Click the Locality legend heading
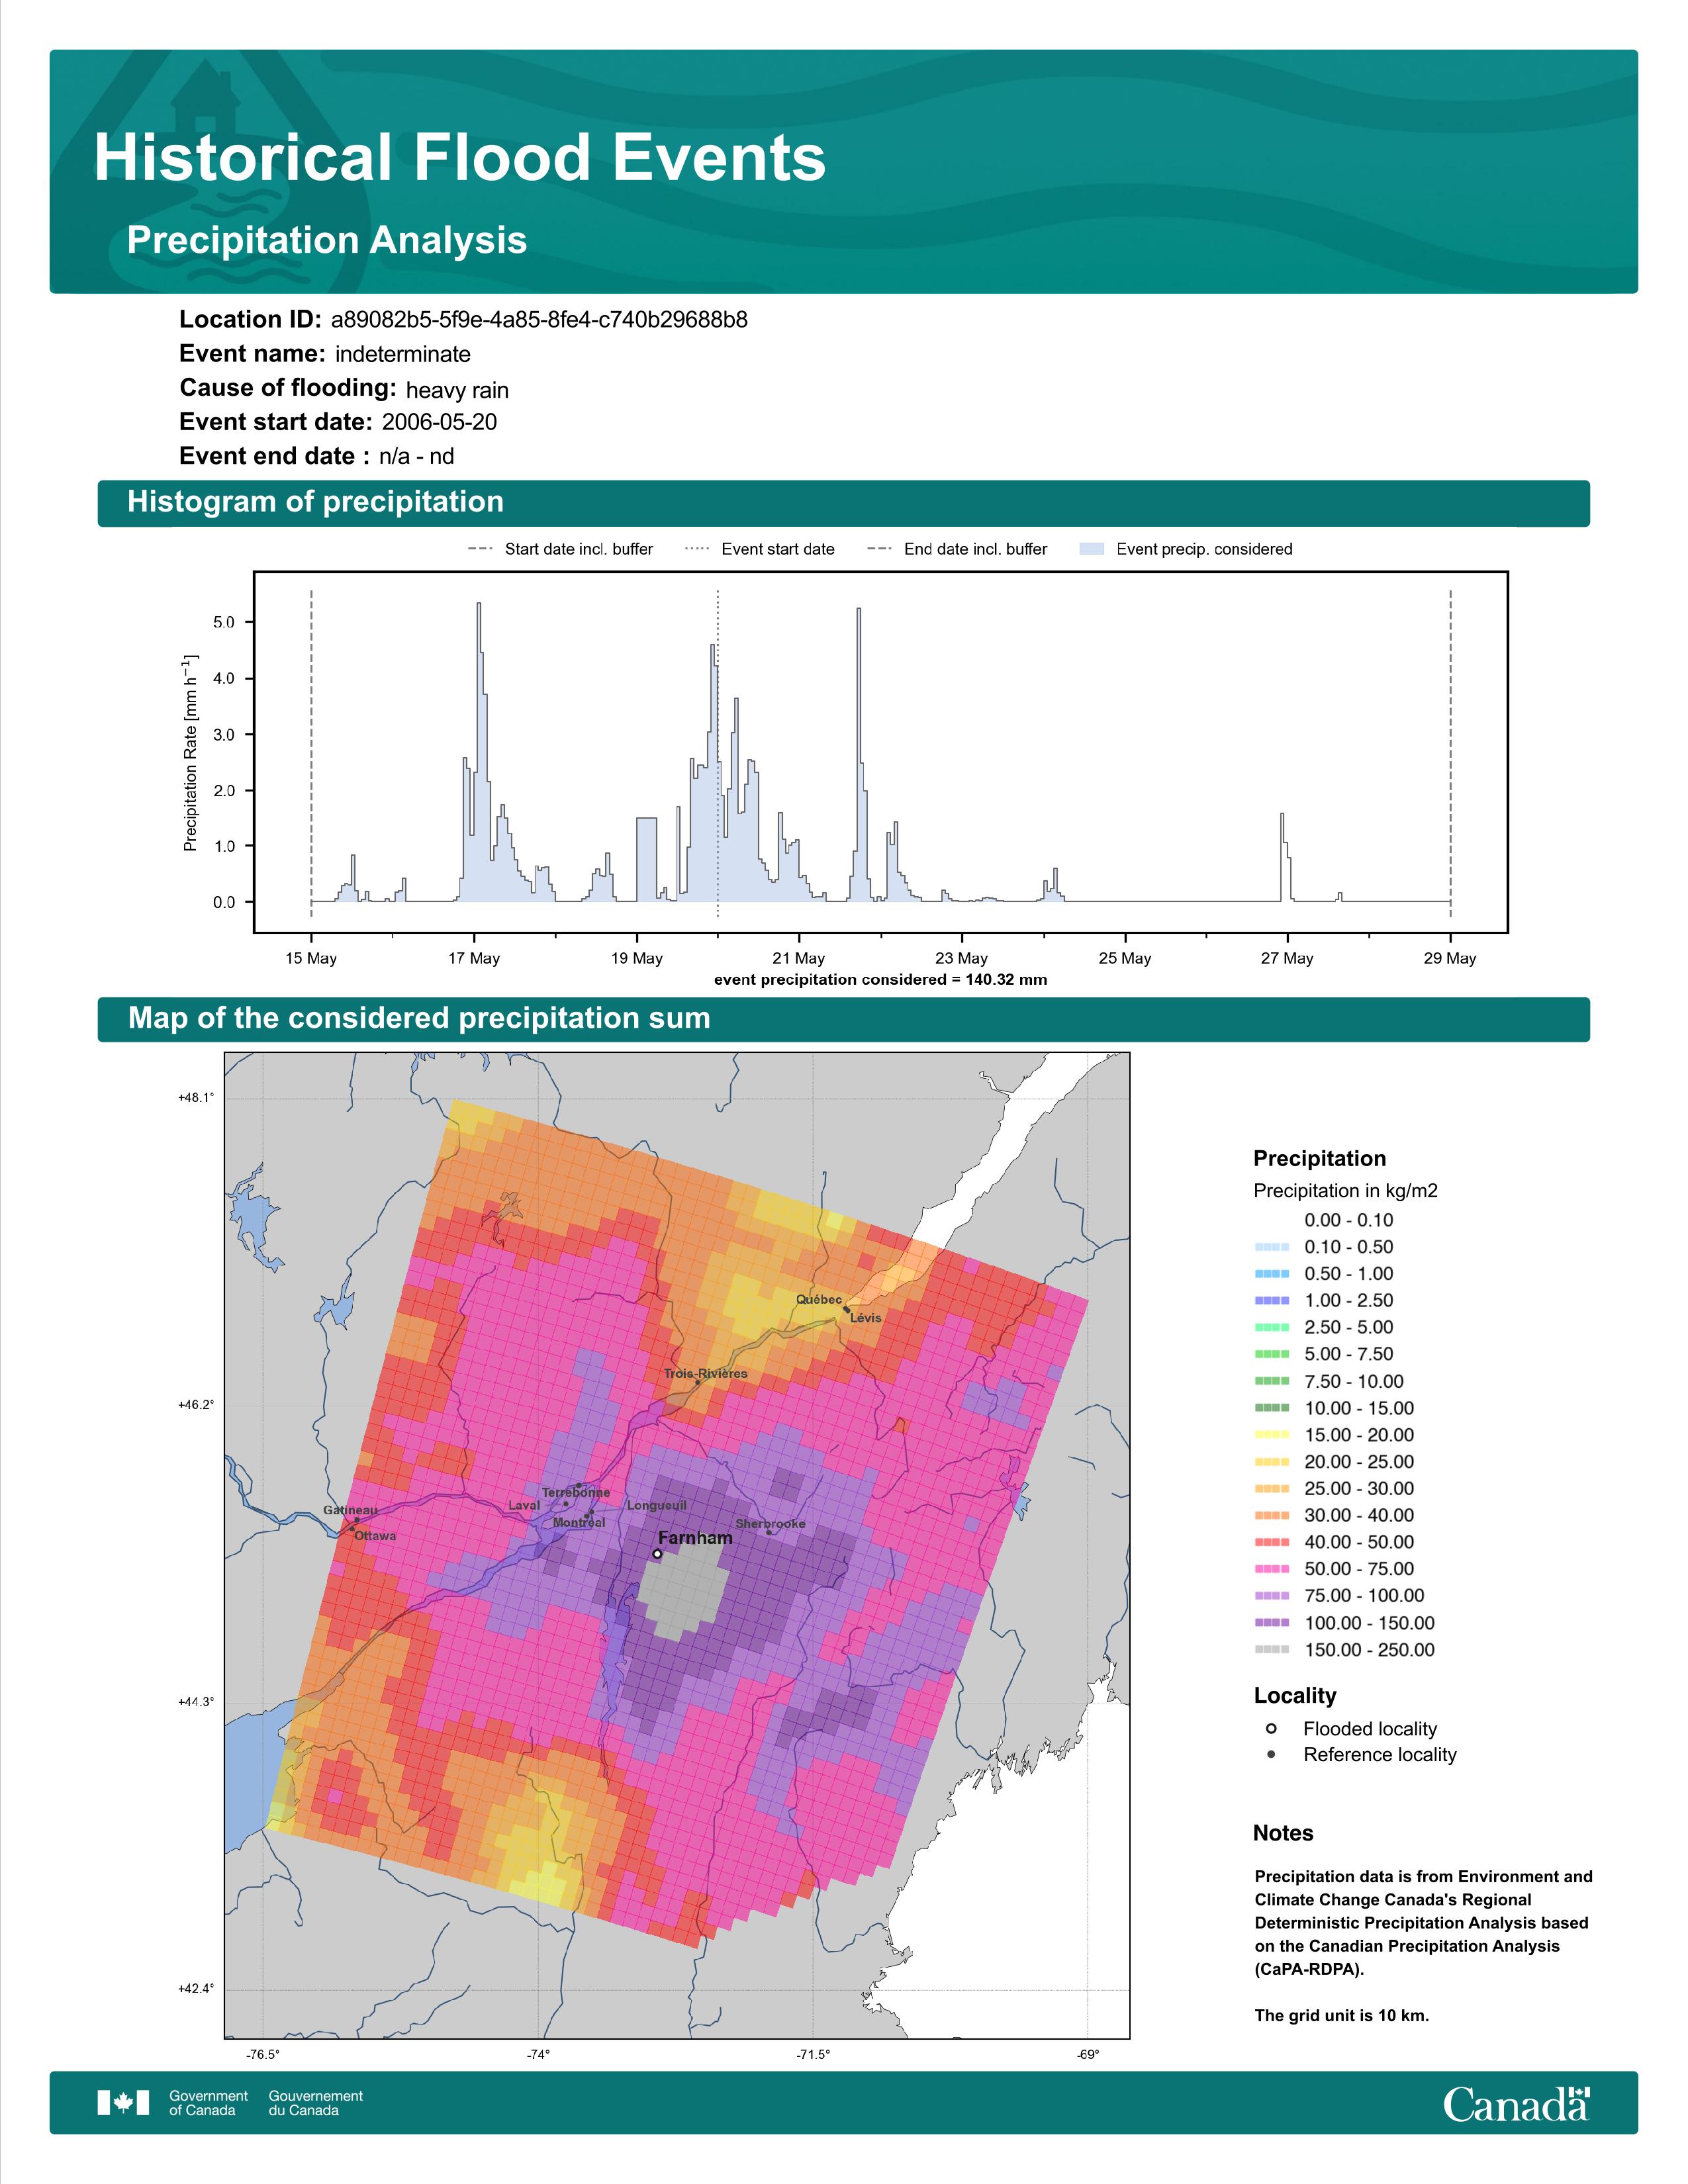The height and width of the screenshot is (2184, 1688). [x=1295, y=1696]
